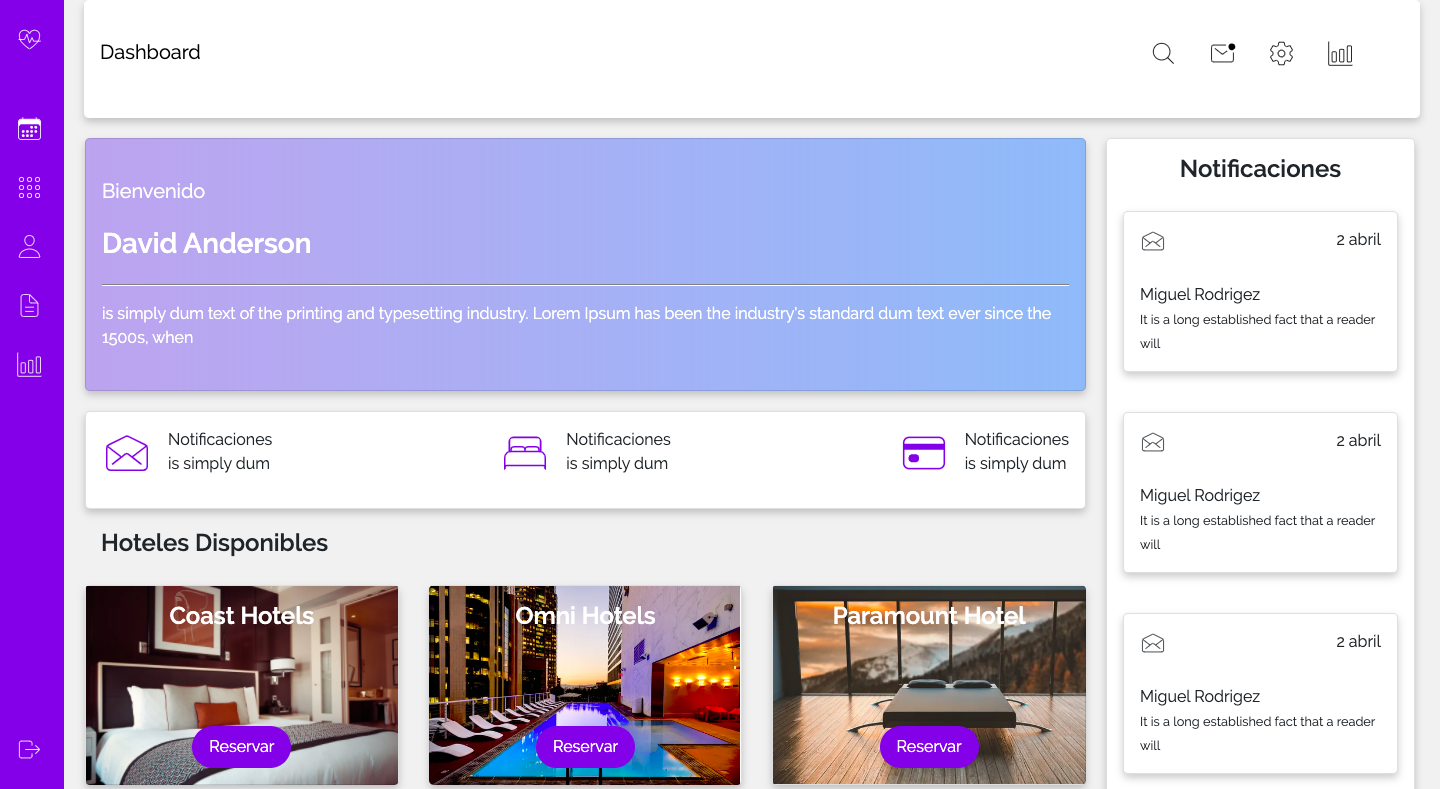This screenshot has width=1440, height=789.
Task: Select the bed icon on the middle Notificaciones card
Action: pyautogui.click(x=524, y=452)
